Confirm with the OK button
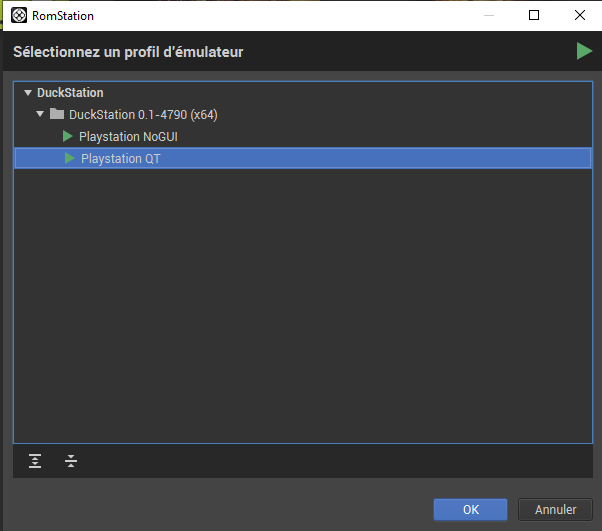The width and height of the screenshot is (602, 531). [x=470, y=509]
